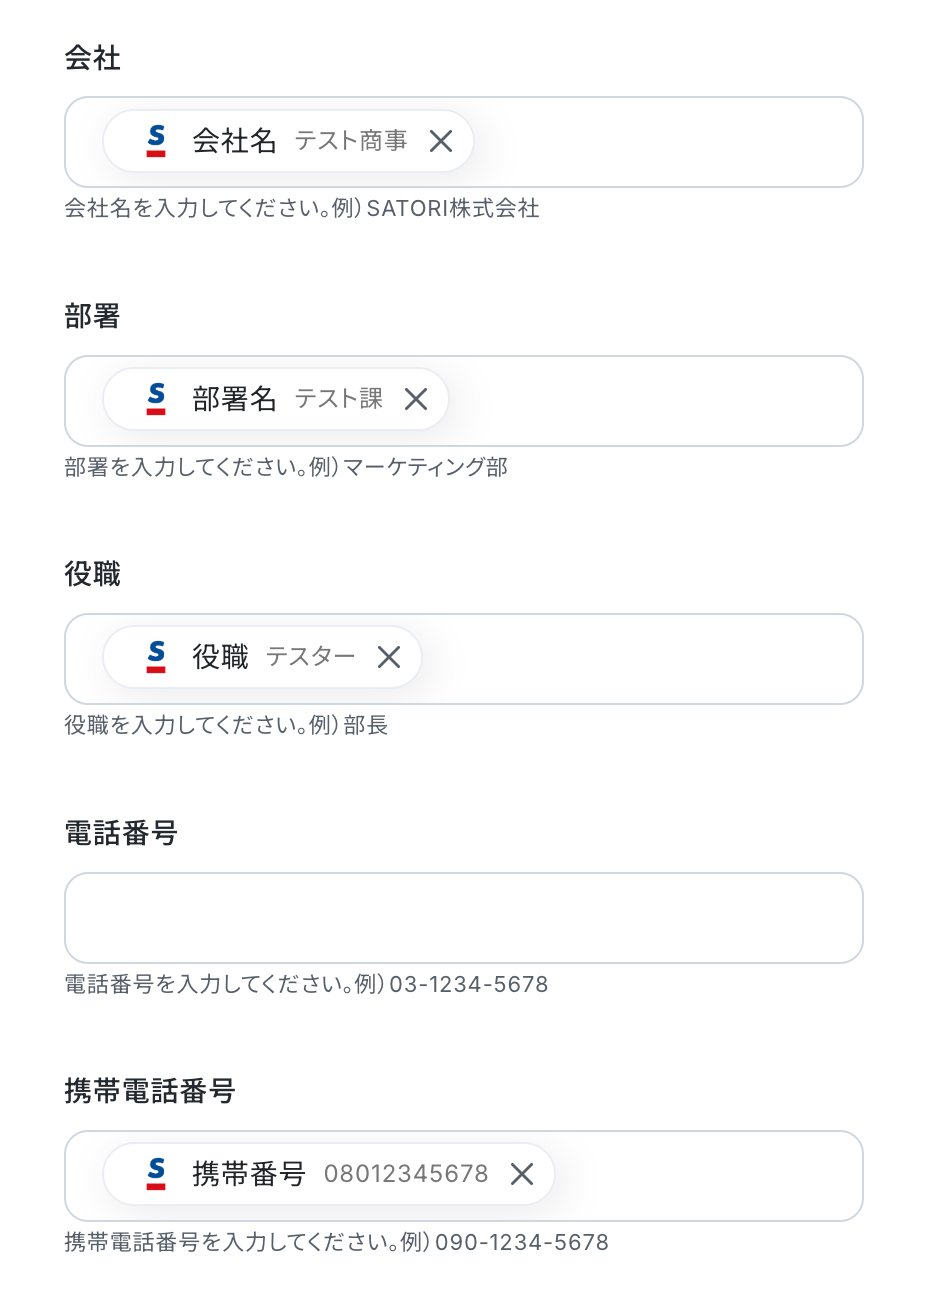Click the SATORI icon in the 会社名 chip
Viewport: 940px width, 1302px height.
coord(156,141)
